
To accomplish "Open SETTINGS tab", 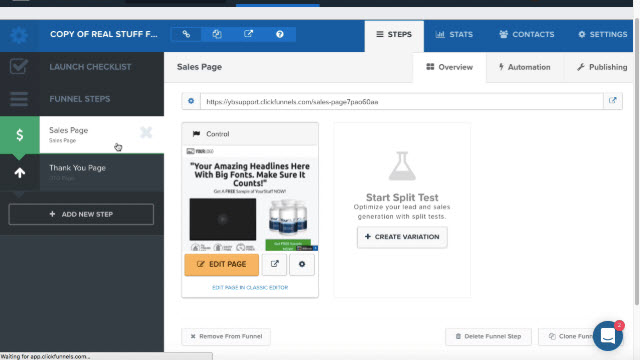I will 602,35.
